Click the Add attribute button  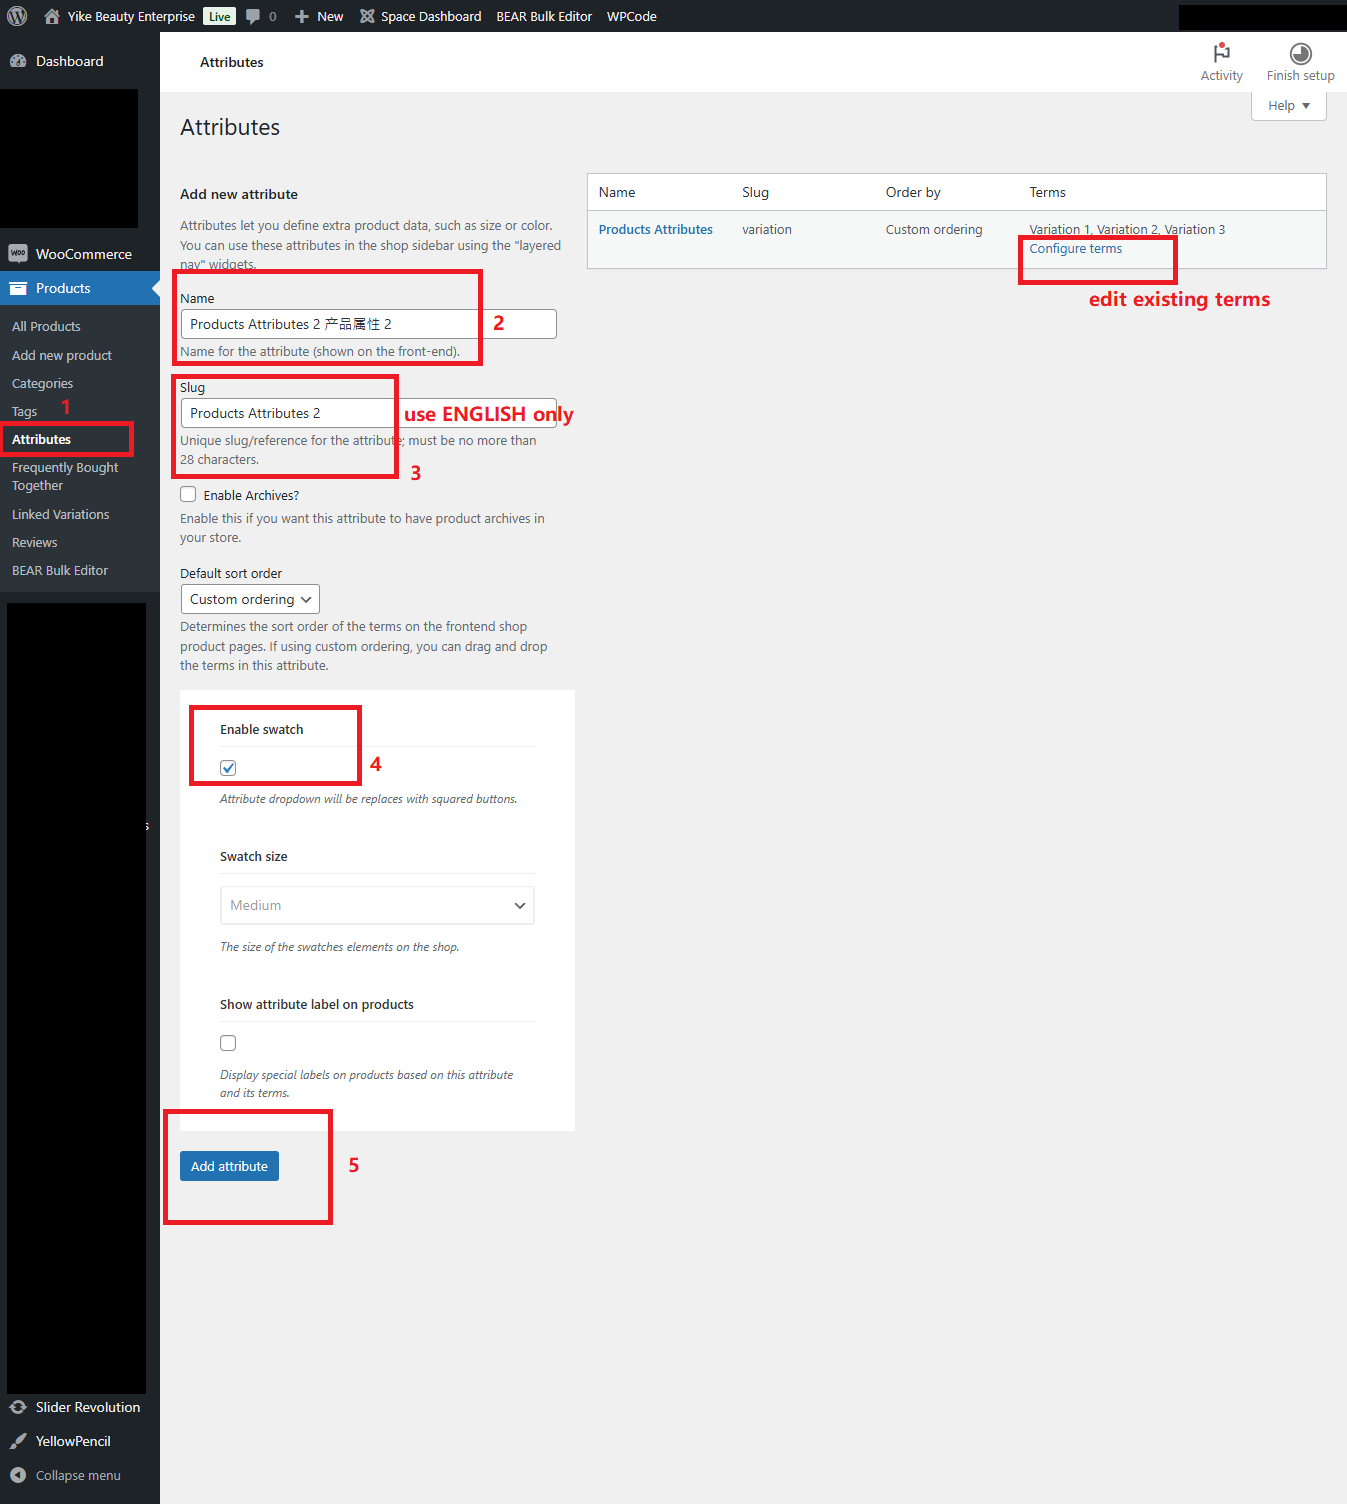point(229,1166)
